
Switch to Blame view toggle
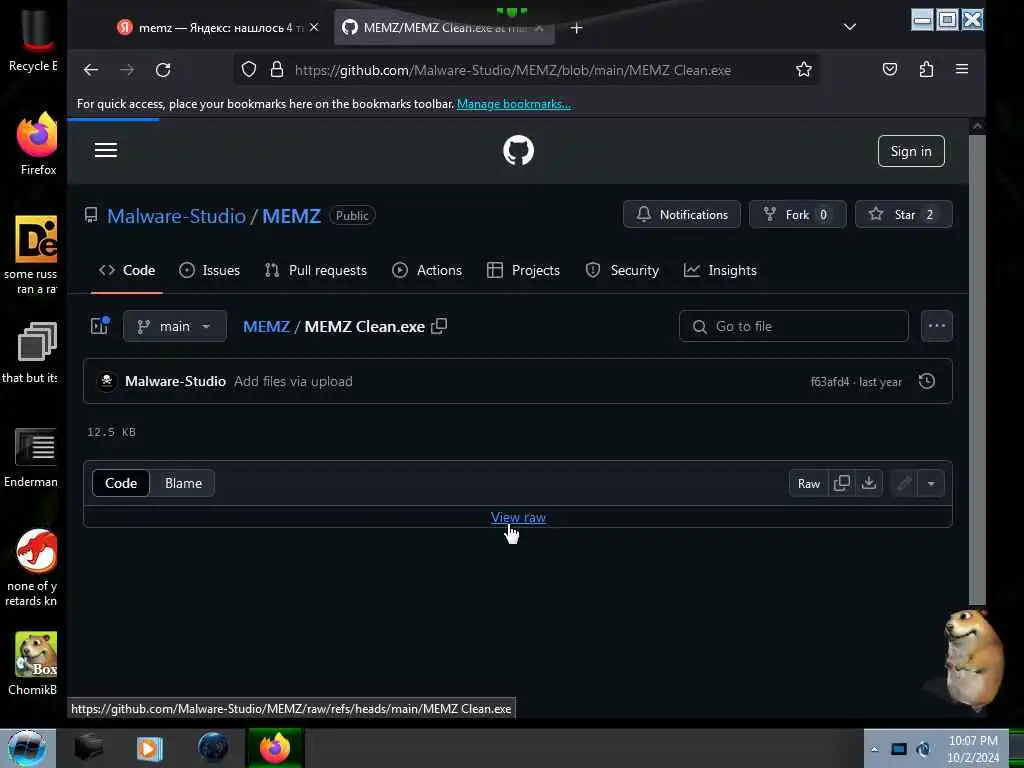pyautogui.click(x=184, y=483)
